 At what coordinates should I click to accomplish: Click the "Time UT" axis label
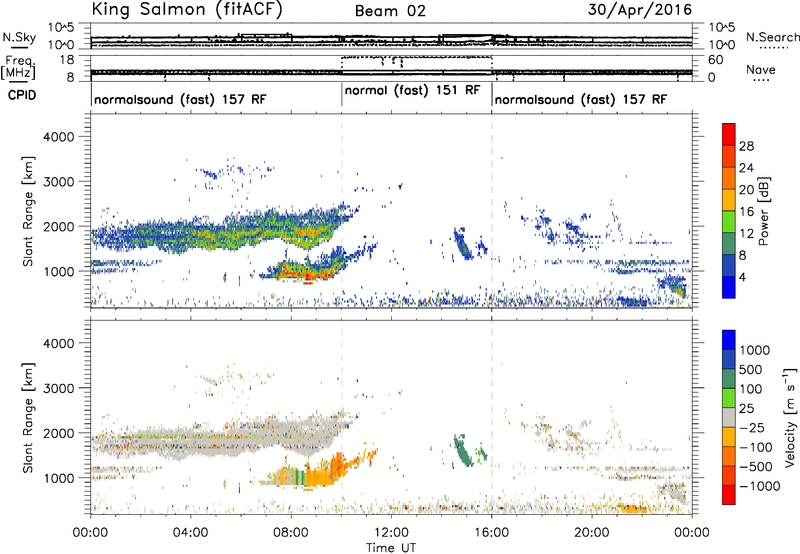391,548
